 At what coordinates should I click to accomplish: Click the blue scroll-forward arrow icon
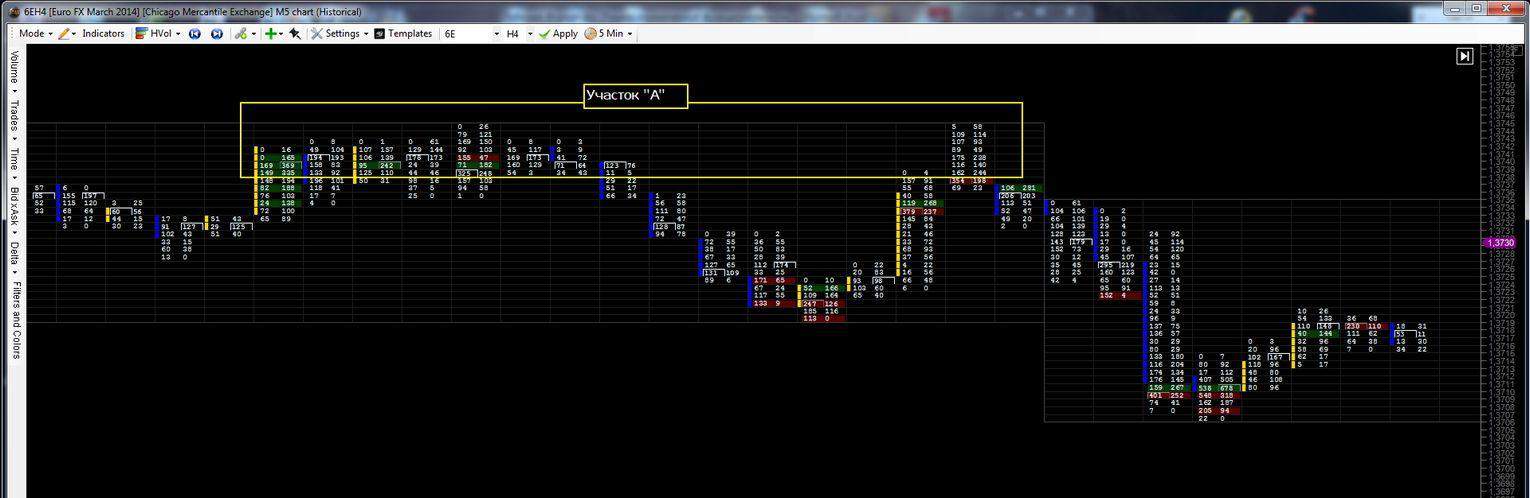[x=216, y=33]
